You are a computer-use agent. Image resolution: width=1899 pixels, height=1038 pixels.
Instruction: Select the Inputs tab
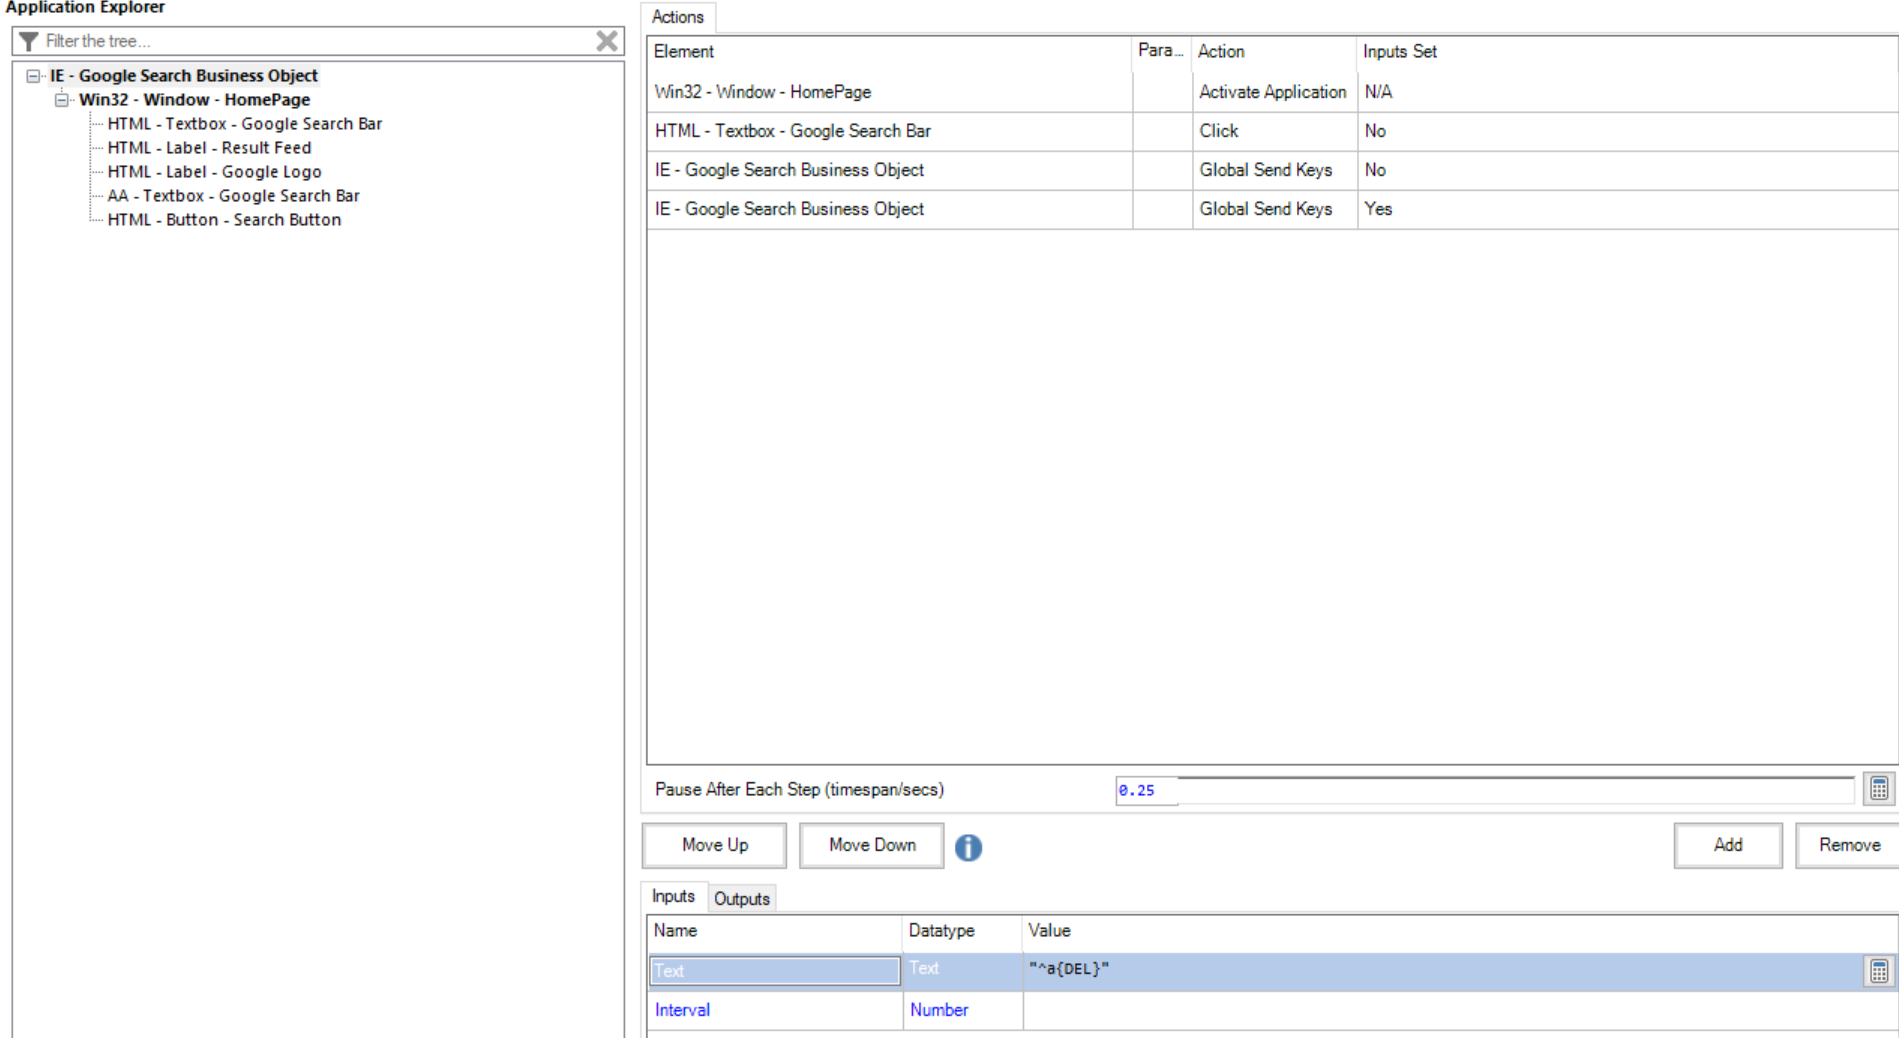point(674,896)
